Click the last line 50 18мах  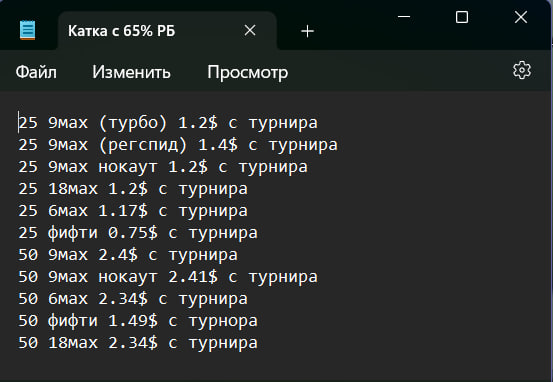138,343
